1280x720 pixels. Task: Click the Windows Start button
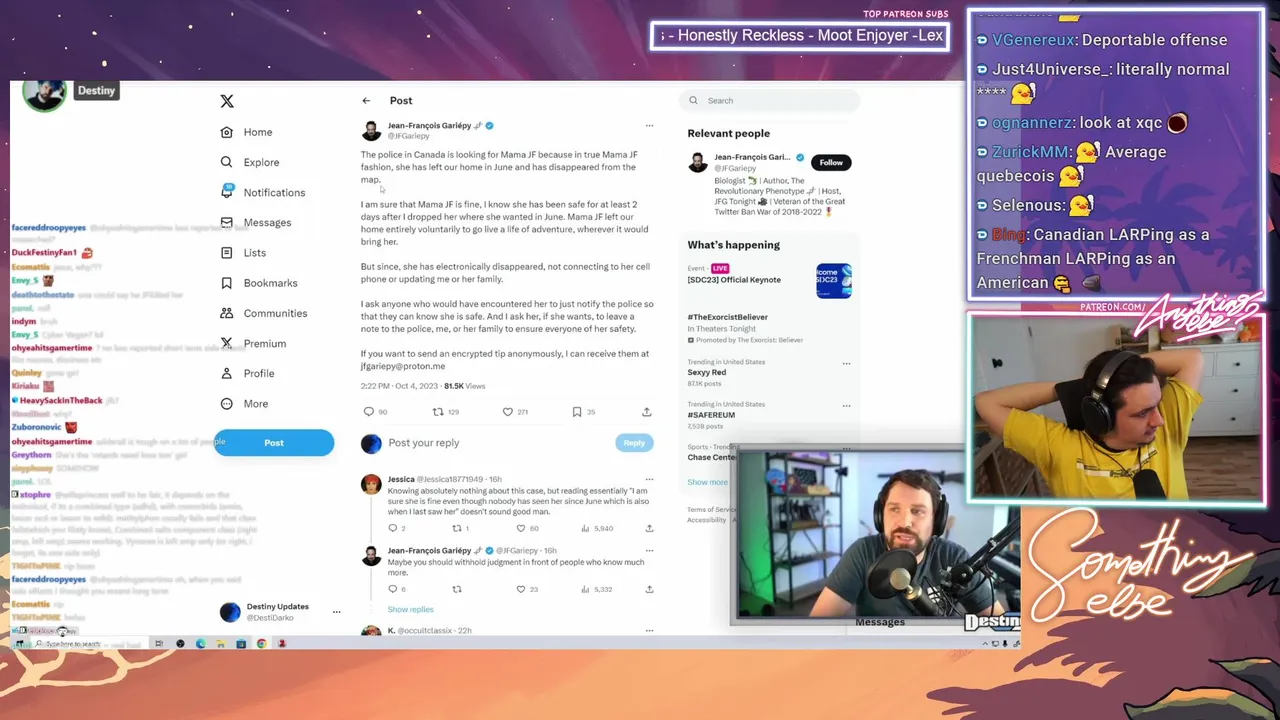[x=19, y=644]
